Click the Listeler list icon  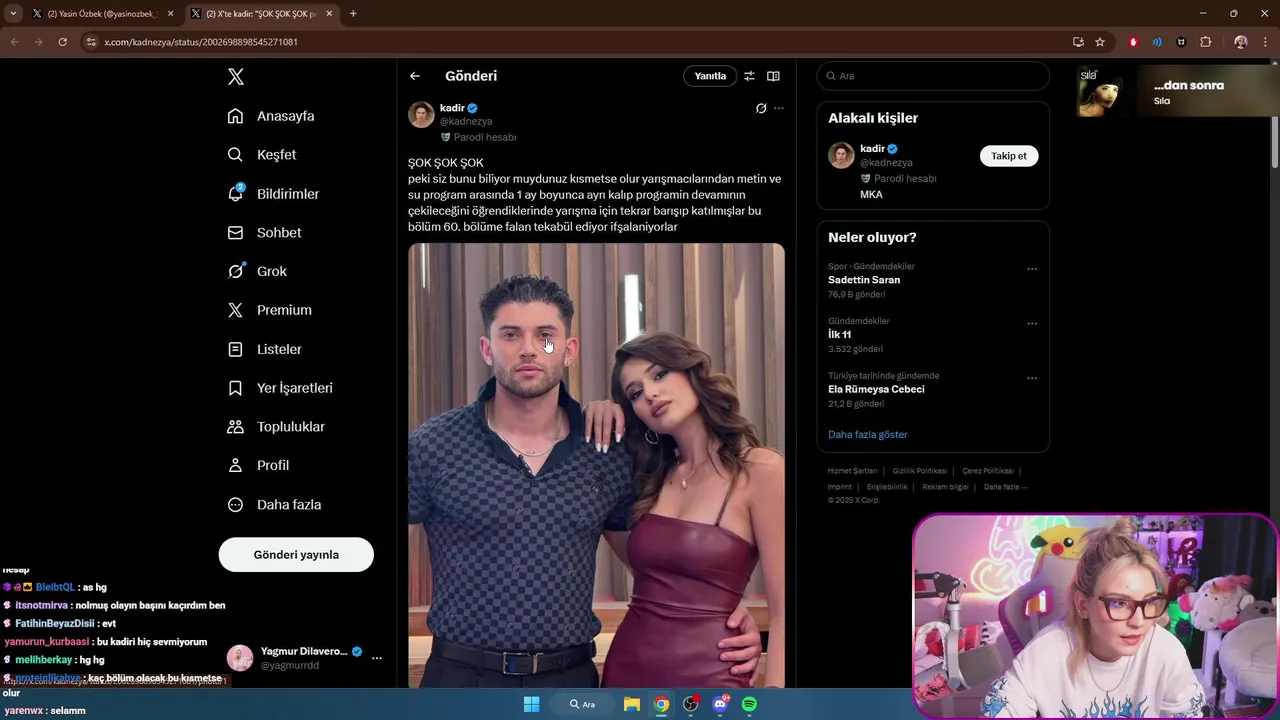[x=235, y=349]
